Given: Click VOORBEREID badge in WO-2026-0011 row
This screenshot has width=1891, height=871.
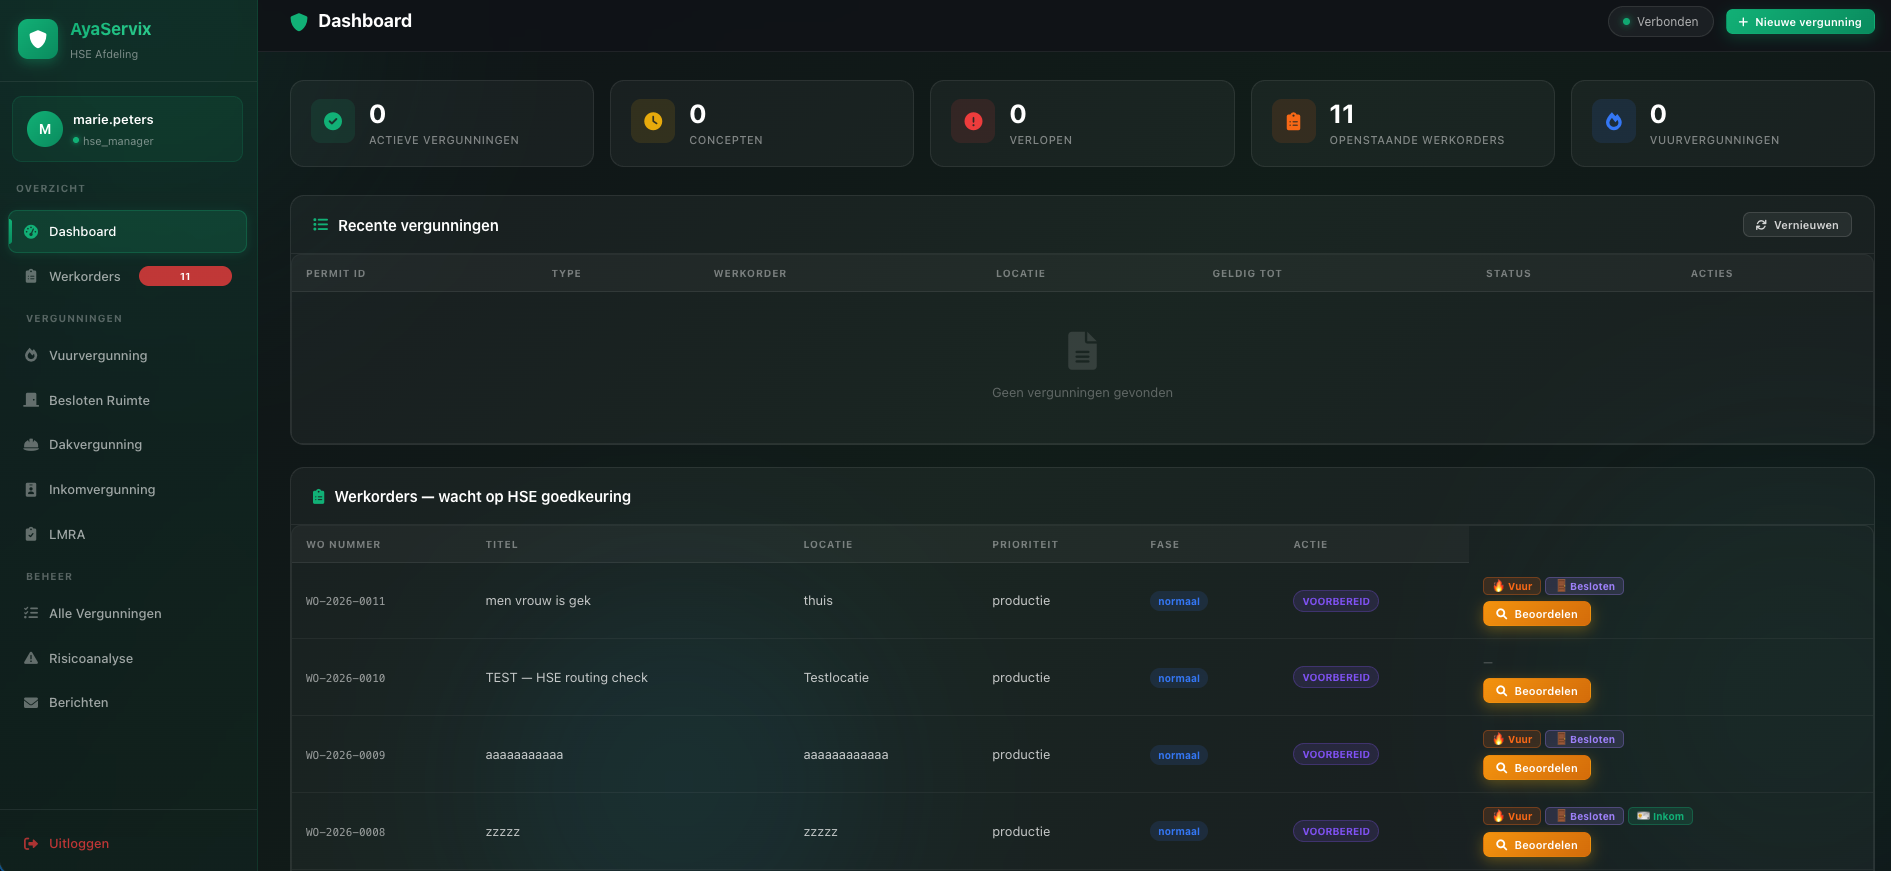Looking at the screenshot, I should (x=1336, y=602).
